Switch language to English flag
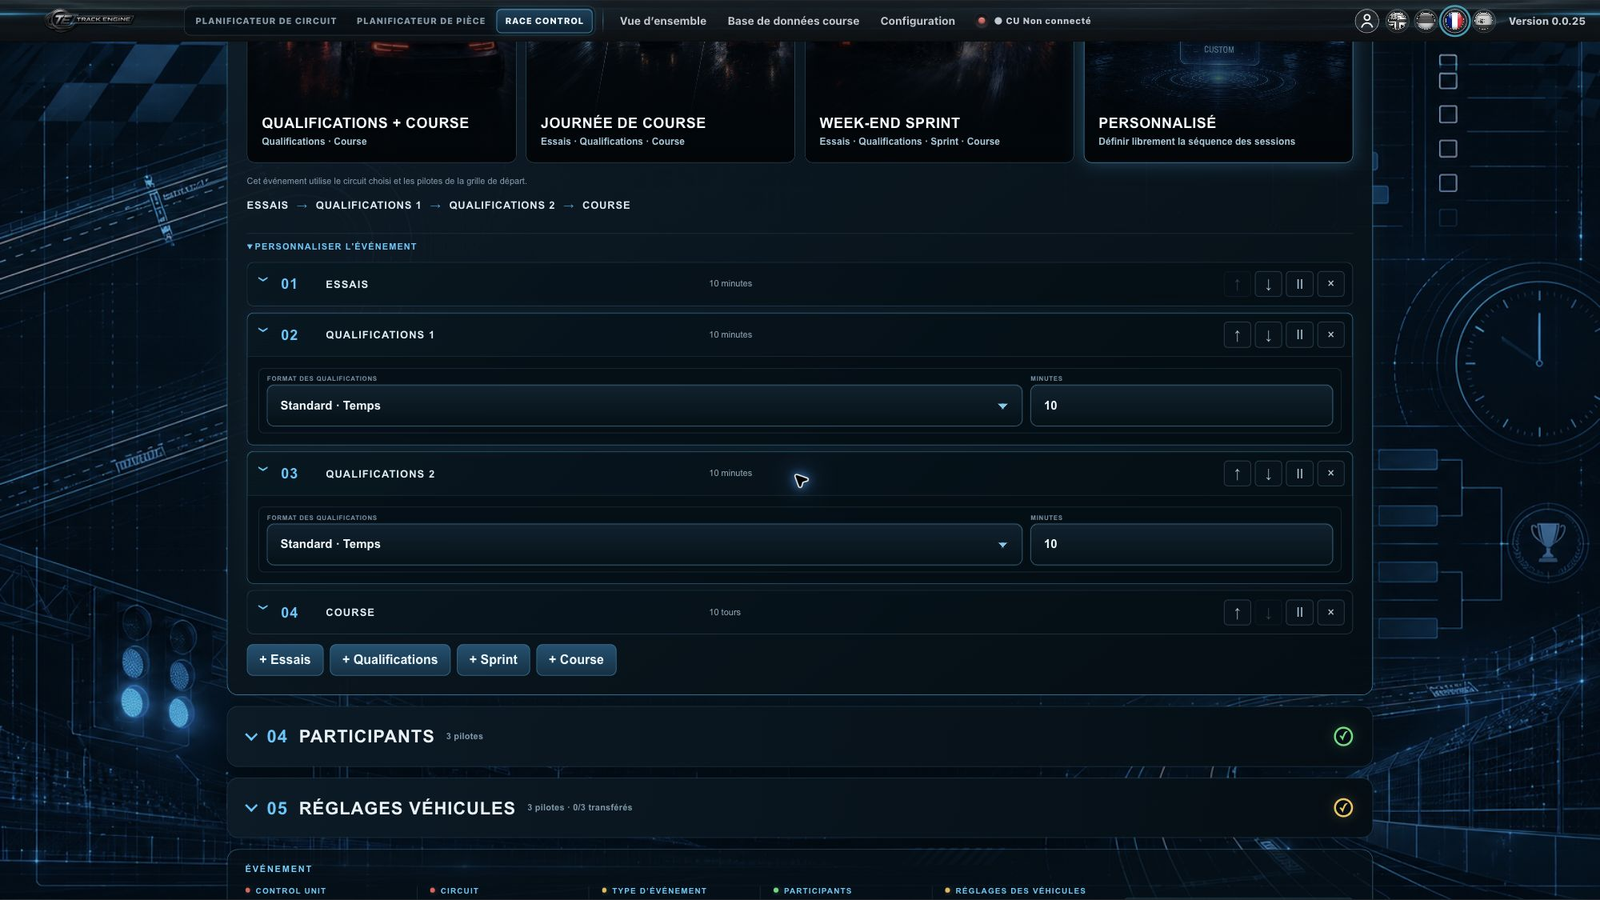1600x900 pixels. click(x=1397, y=21)
